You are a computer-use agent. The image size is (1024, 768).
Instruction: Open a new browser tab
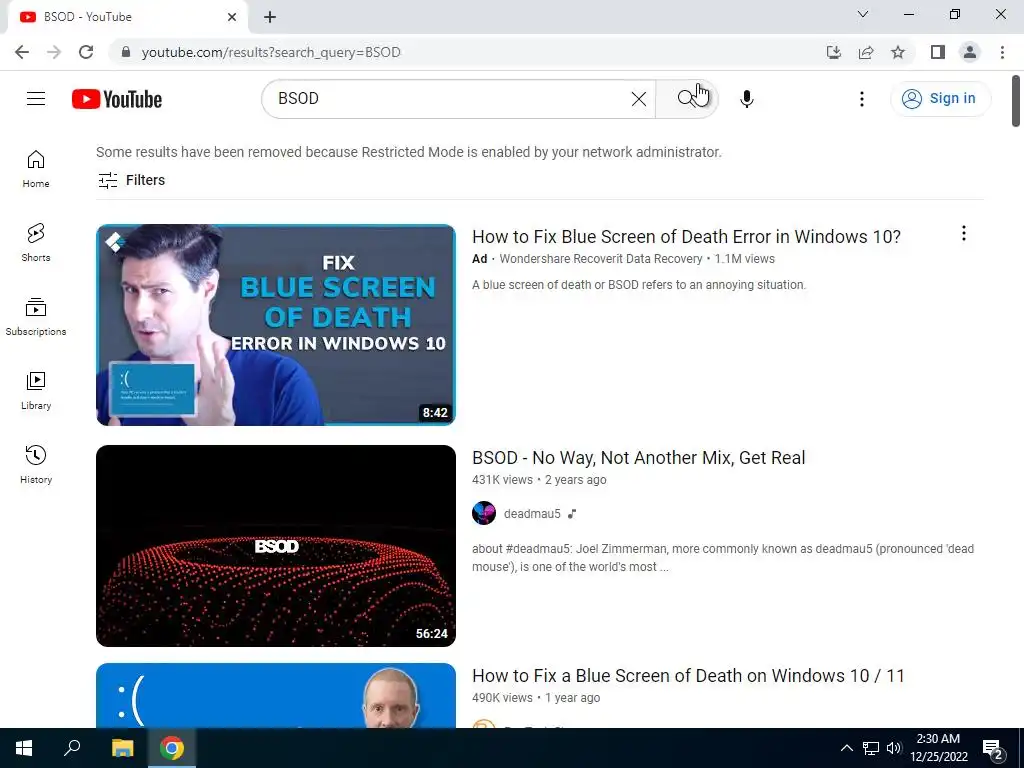pyautogui.click(x=270, y=17)
